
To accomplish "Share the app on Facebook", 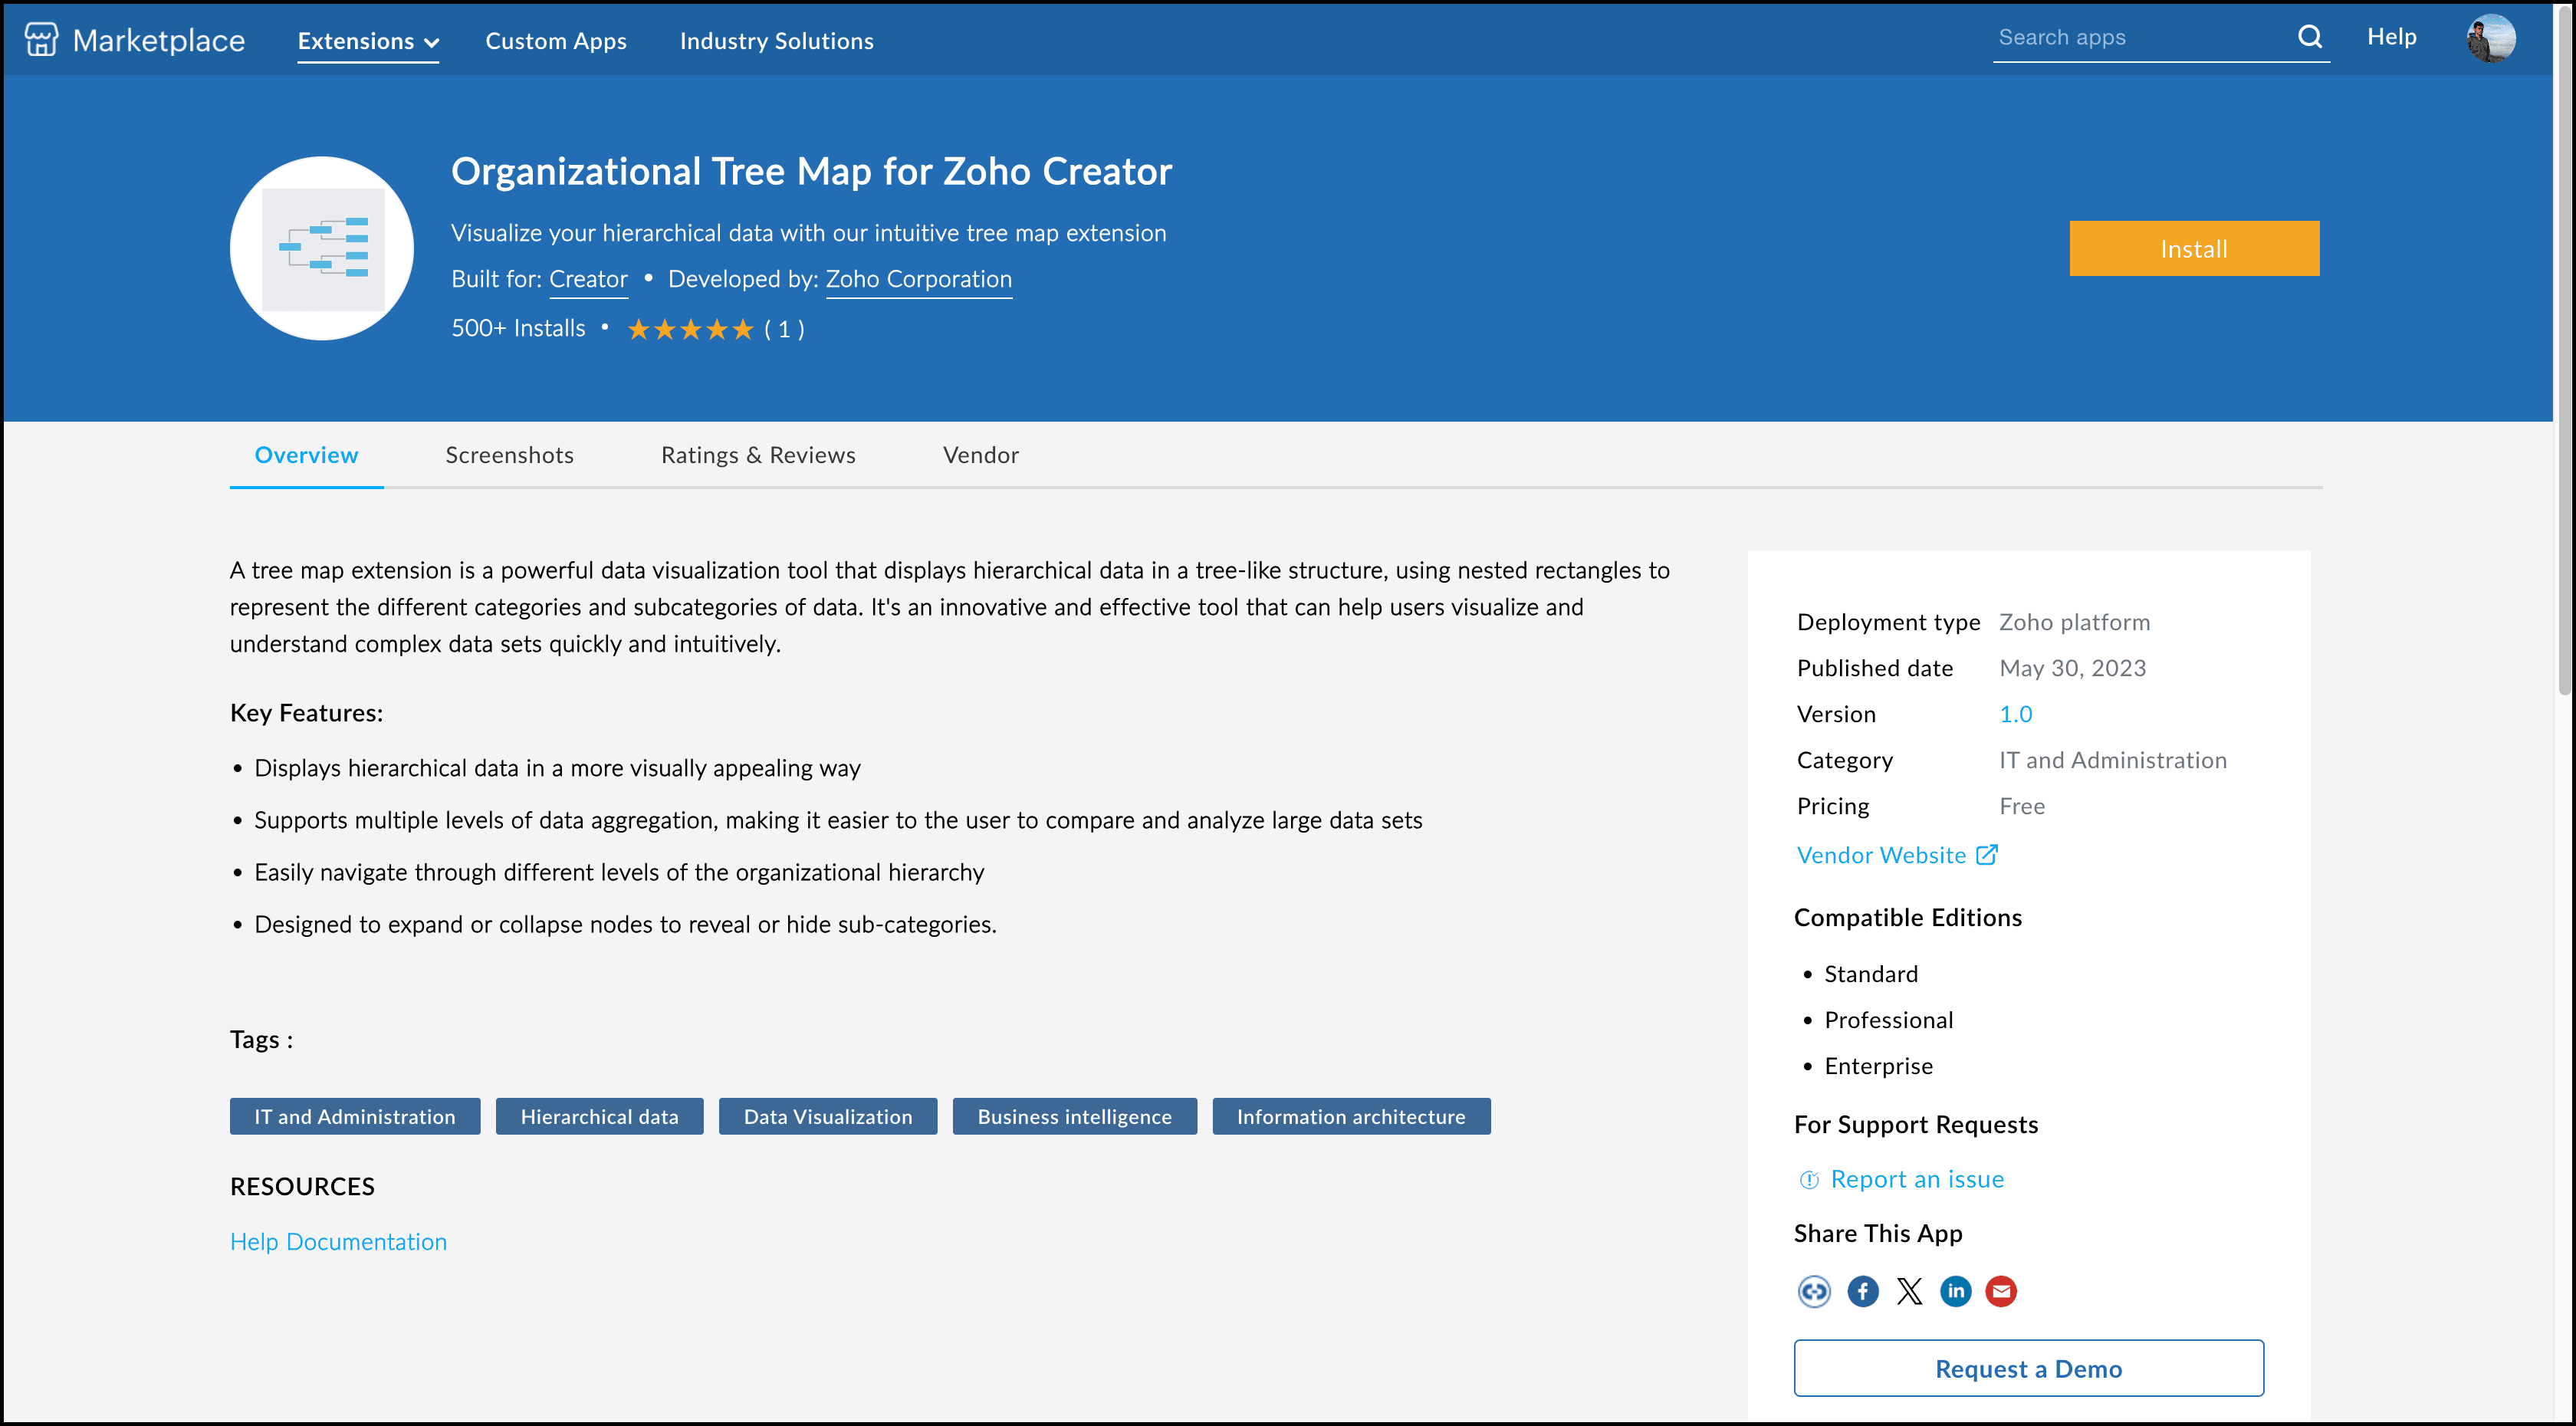I will tap(1862, 1291).
